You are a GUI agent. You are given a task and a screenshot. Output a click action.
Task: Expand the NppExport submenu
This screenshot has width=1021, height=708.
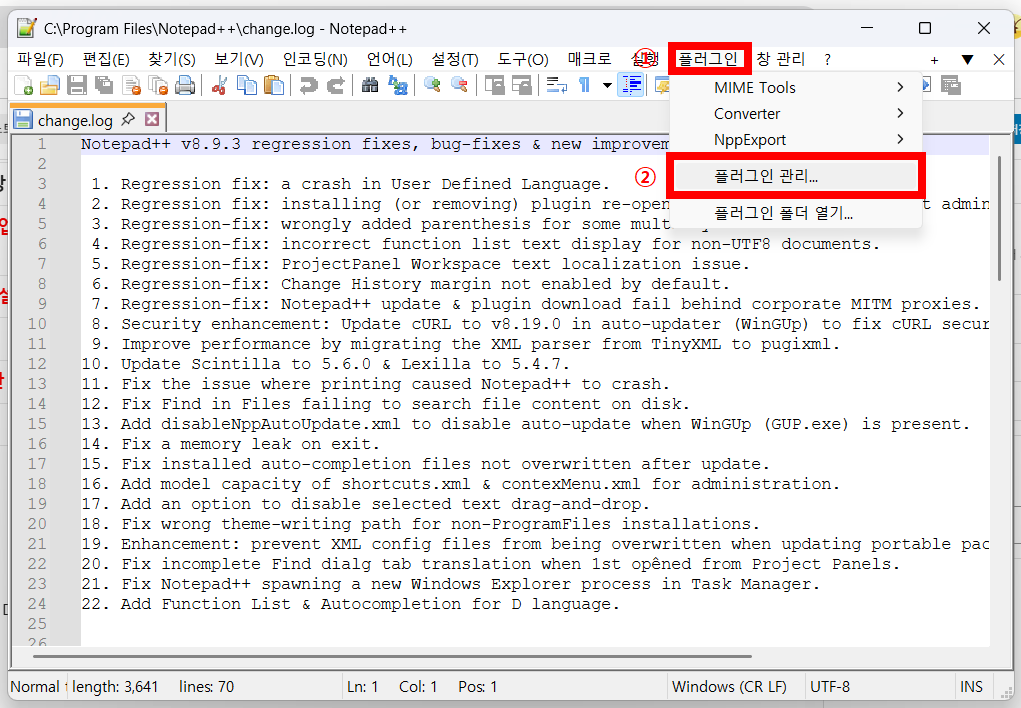(796, 139)
